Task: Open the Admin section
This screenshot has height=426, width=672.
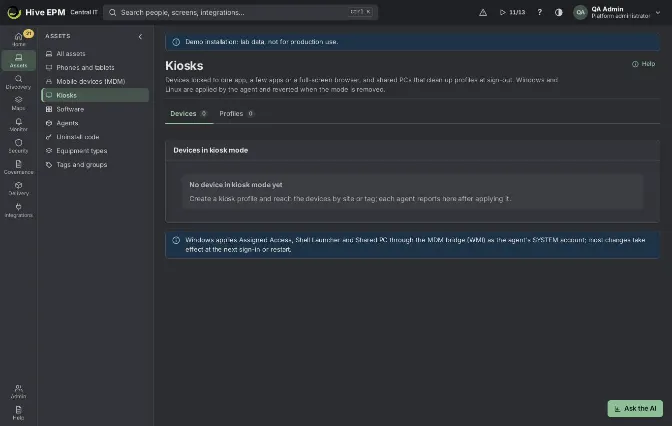Action: (x=18, y=391)
